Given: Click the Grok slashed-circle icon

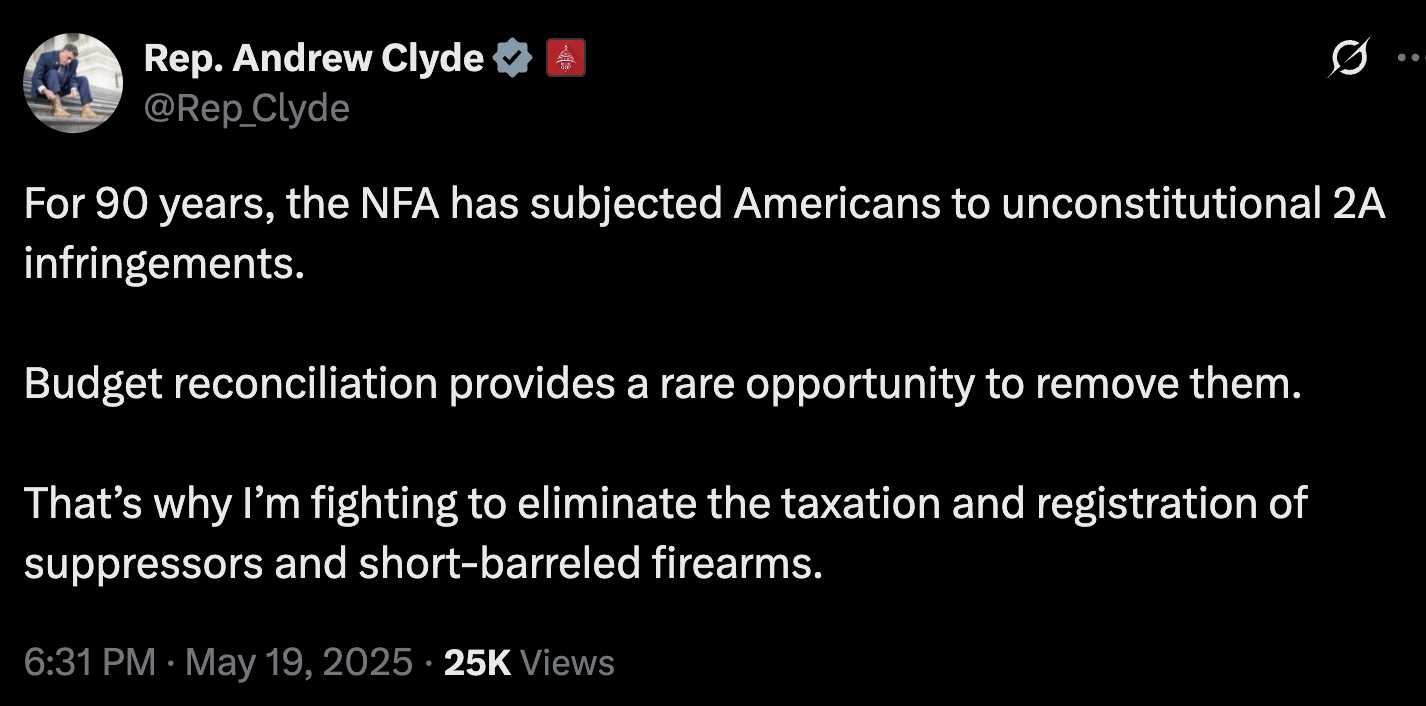Looking at the screenshot, I should tap(1347, 60).
